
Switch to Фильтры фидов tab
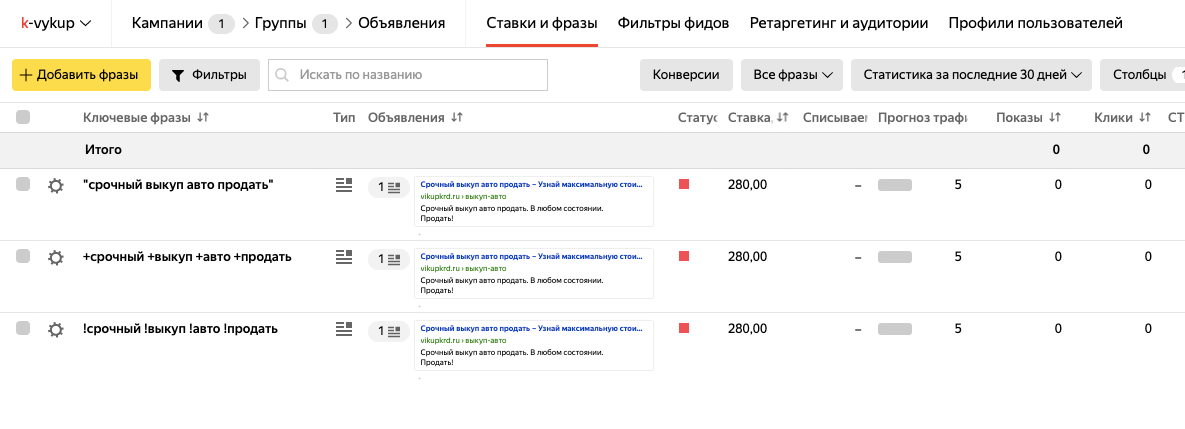(673, 23)
